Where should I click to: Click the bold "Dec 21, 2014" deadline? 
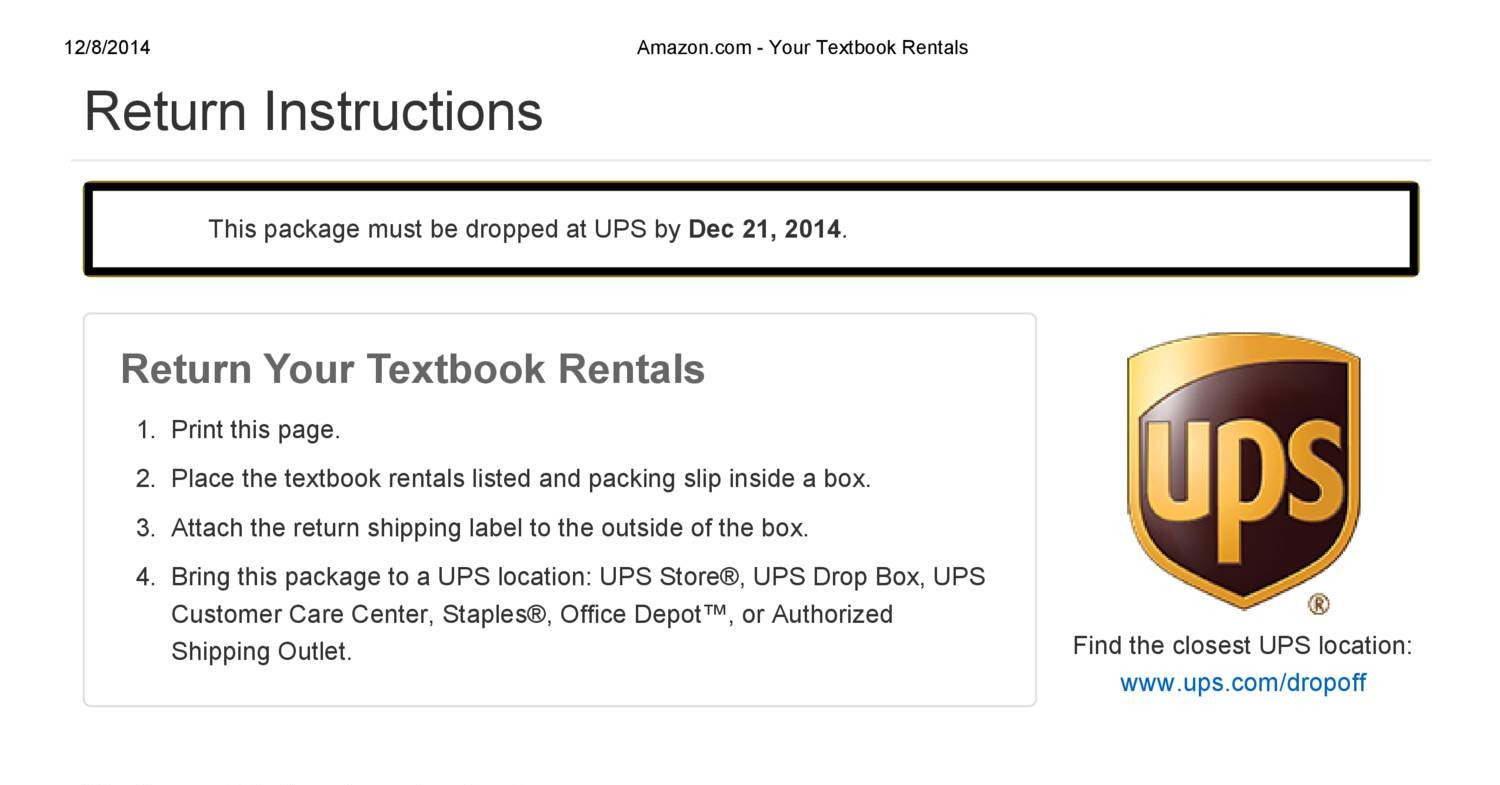(765, 229)
